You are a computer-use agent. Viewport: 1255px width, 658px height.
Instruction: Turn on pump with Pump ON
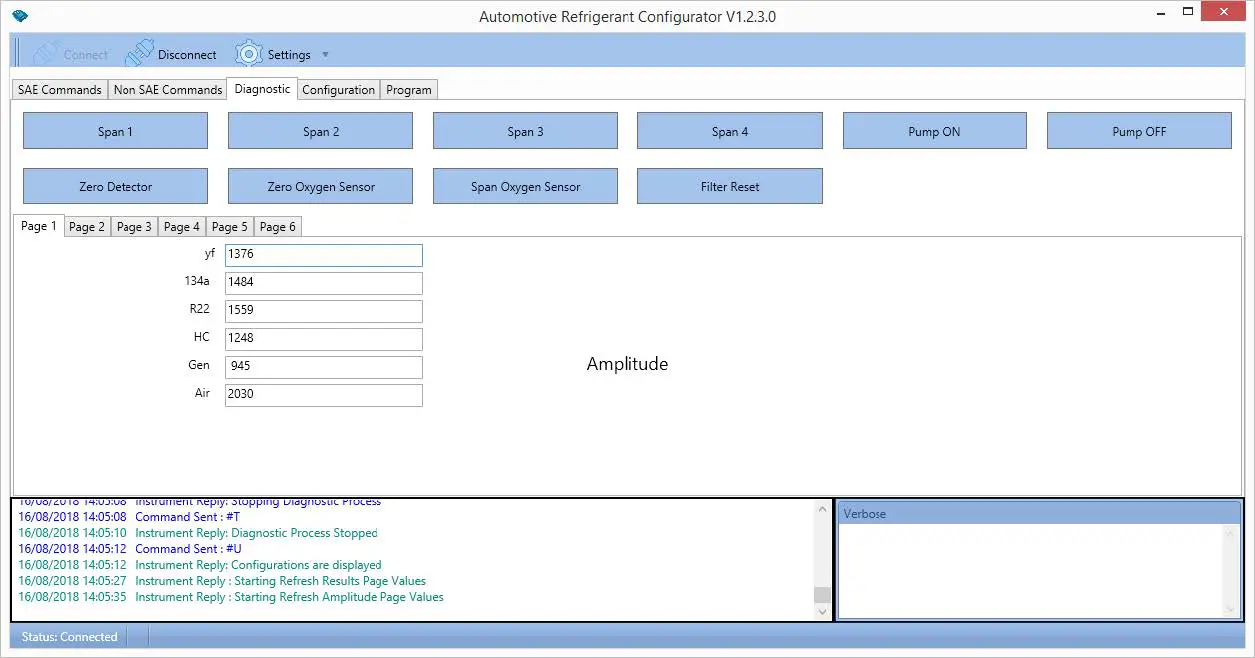(x=934, y=131)
